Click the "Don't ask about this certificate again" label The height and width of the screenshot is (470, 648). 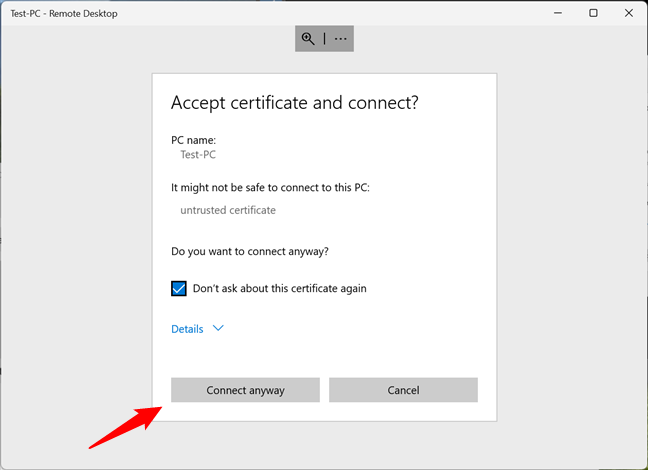pos(279,289)
